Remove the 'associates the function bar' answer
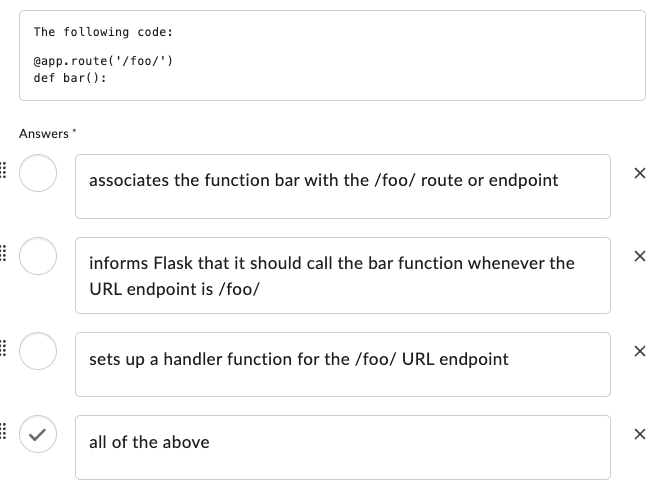Image resolution: width=663 pixels, height=501 pixels. click(640, 175)
